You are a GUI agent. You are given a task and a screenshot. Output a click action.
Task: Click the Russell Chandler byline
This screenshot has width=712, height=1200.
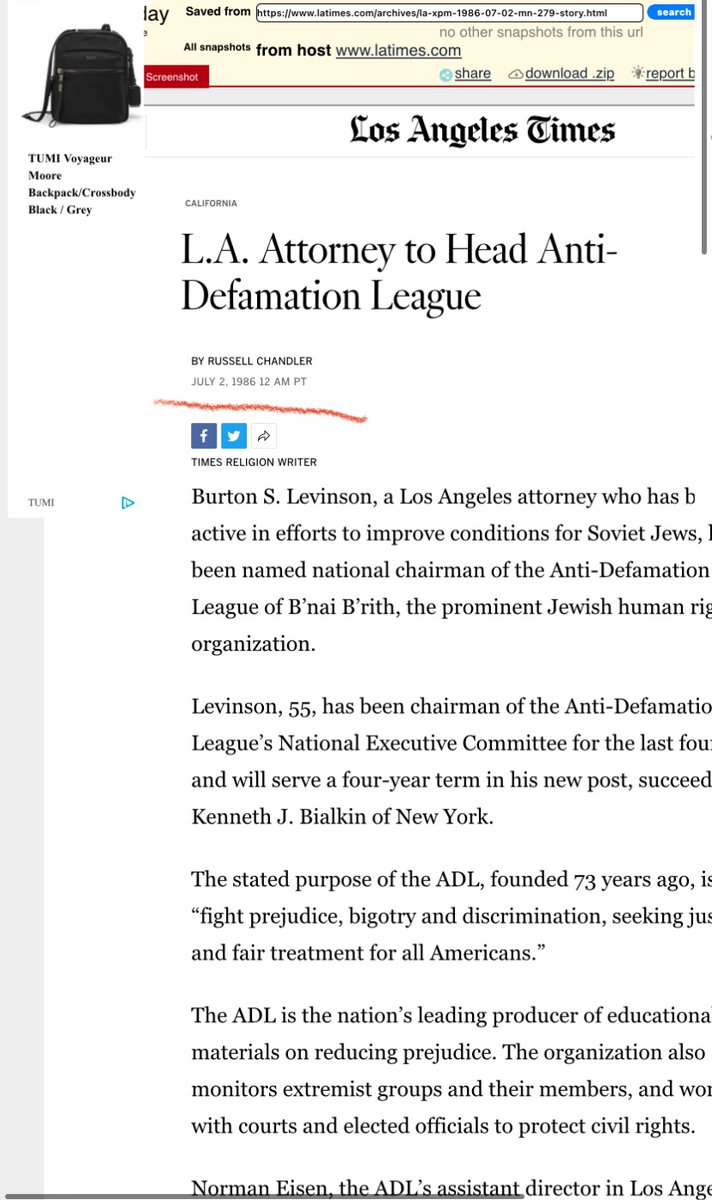point(251,361)
